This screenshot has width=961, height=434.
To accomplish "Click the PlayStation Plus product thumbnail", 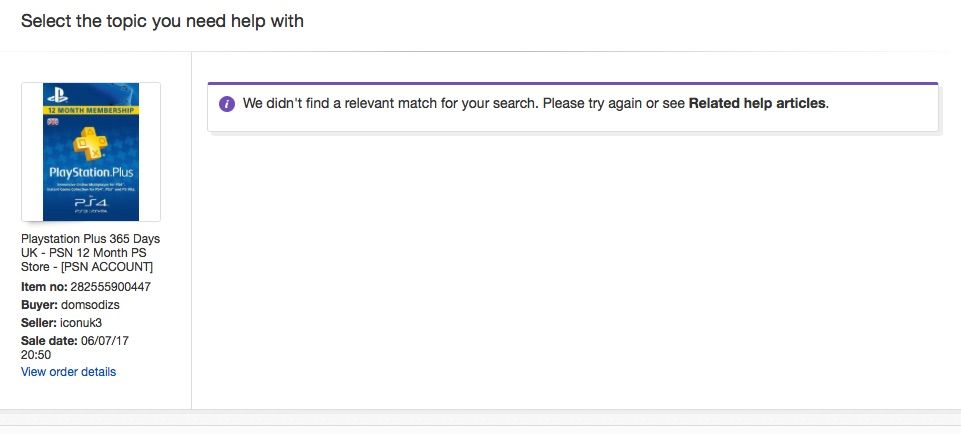I will tap(91, 152).
